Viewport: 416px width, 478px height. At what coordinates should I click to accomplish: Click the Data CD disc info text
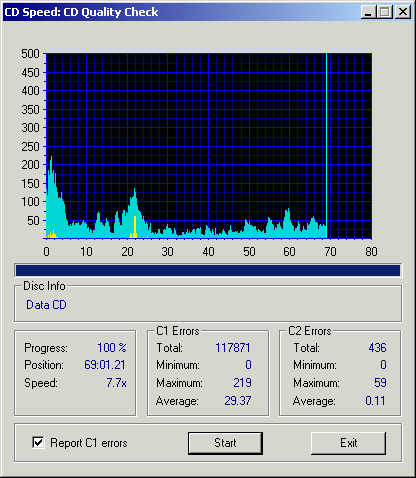tap(46, 305)
